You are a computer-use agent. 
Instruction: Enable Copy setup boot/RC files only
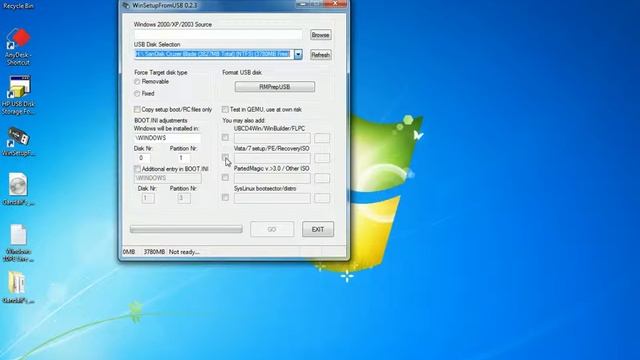pyautogui.click(x=137, y=109)
